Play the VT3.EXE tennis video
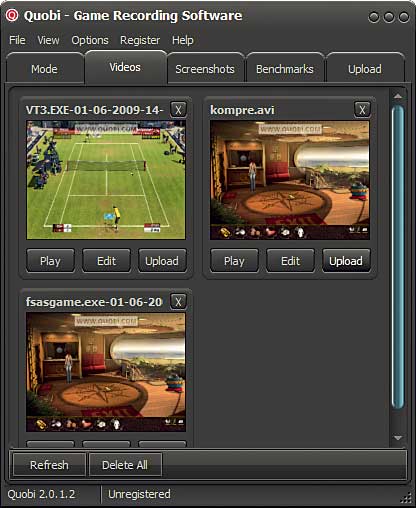Image resolution: width=416 pixels, height=508 pixels. coord(50,261)
